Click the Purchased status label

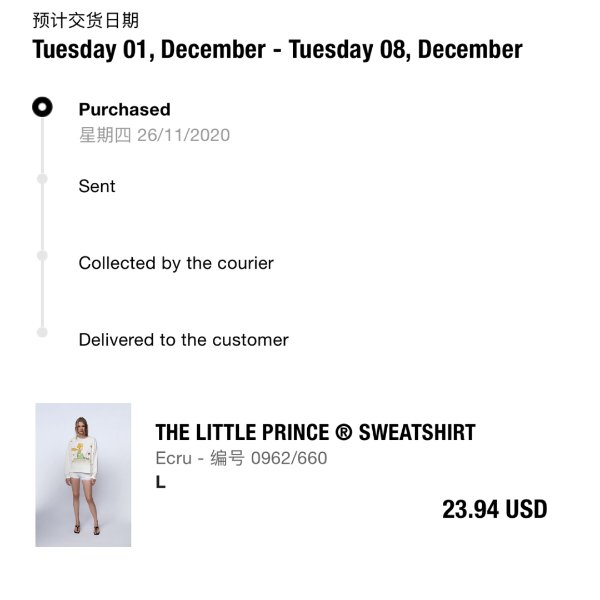[124, 109]
